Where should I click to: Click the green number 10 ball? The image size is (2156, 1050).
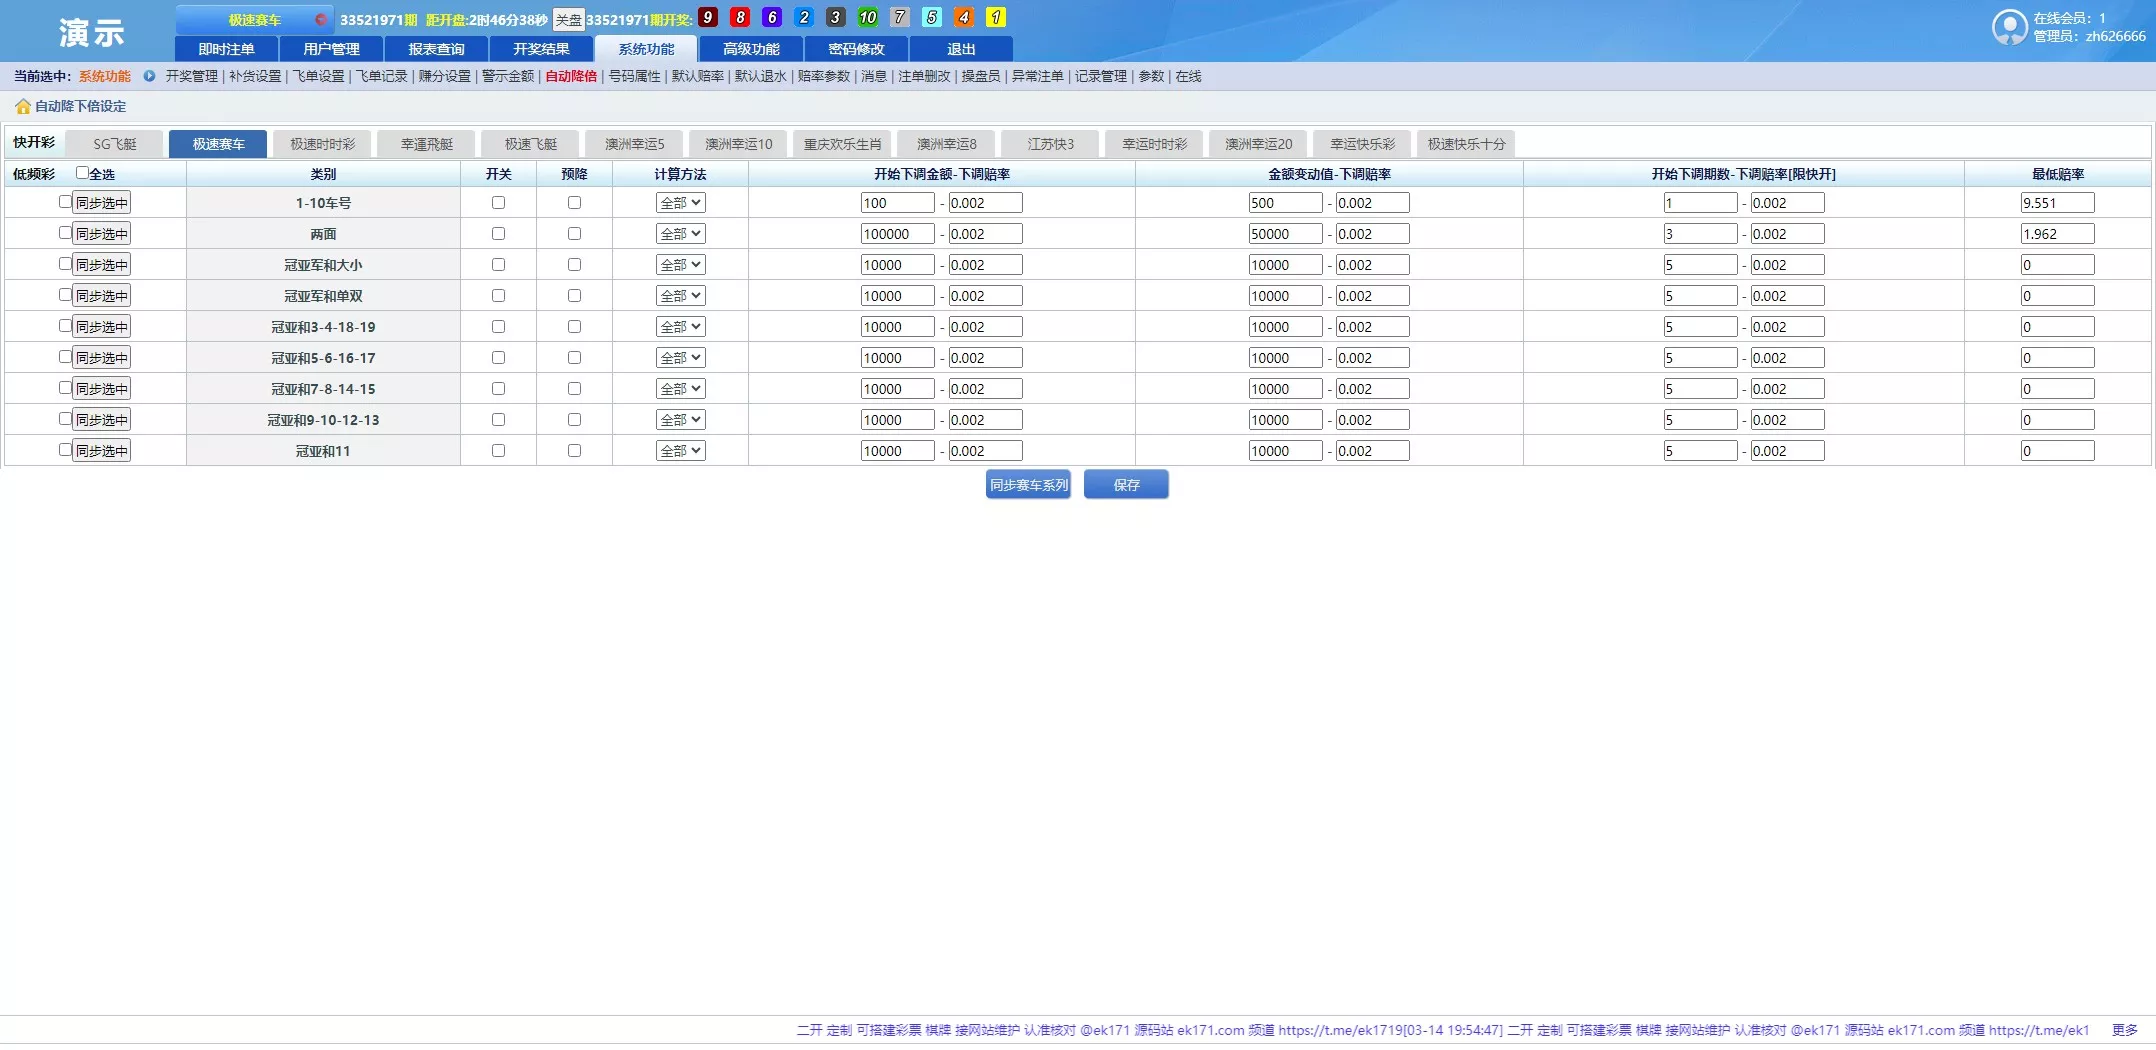(x=867, y=18)
